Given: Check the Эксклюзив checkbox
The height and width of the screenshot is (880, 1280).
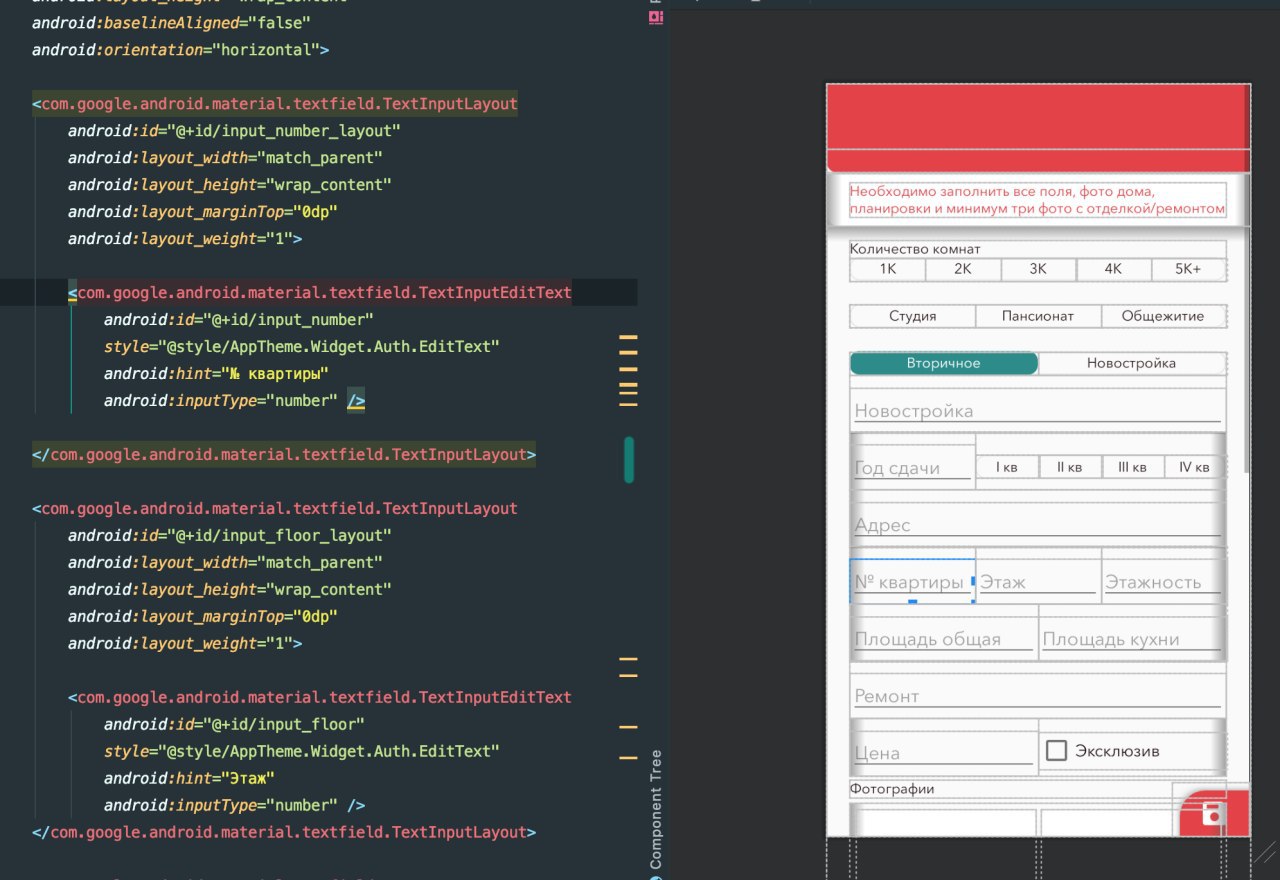Looking at the screenshot, I should (1056, 750).
